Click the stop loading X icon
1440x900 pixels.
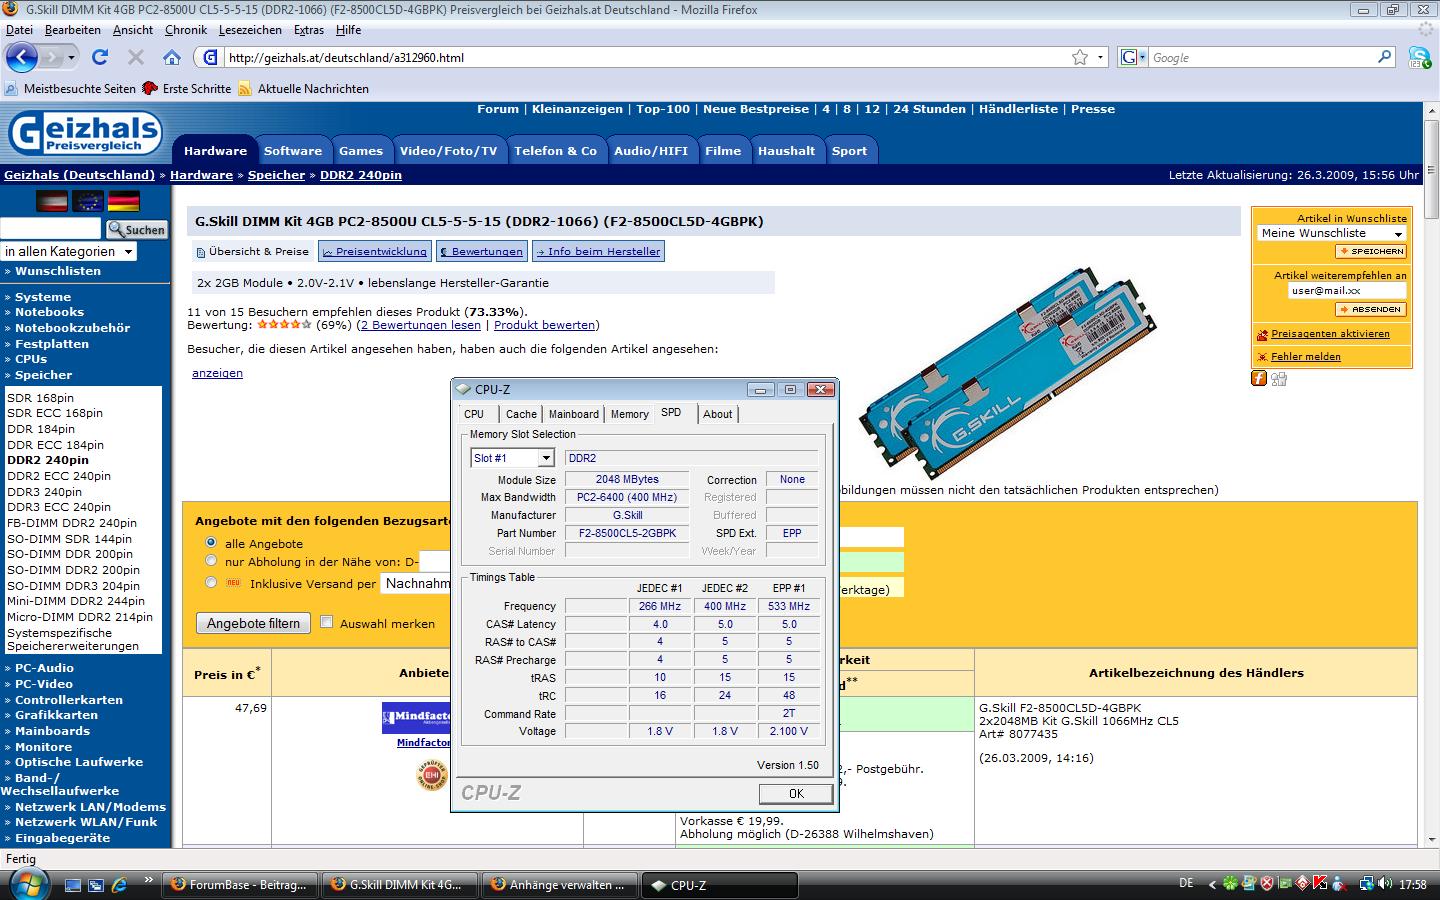pyautogui.click(x=136, y=57)
